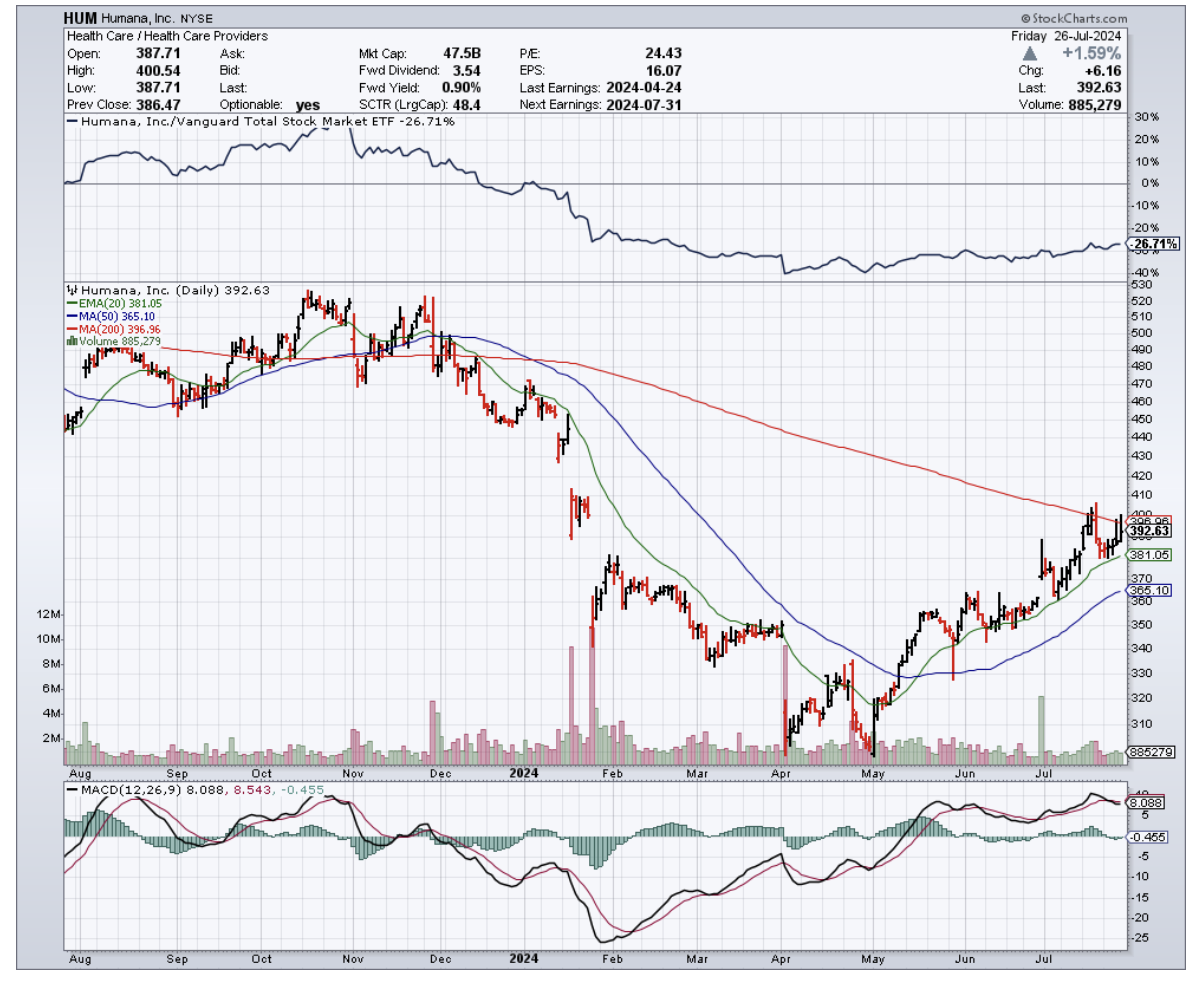This screenshot has height=984, width=1190.
Task: Click the volume bars icon in the legend
Action: tap(70, 340)
